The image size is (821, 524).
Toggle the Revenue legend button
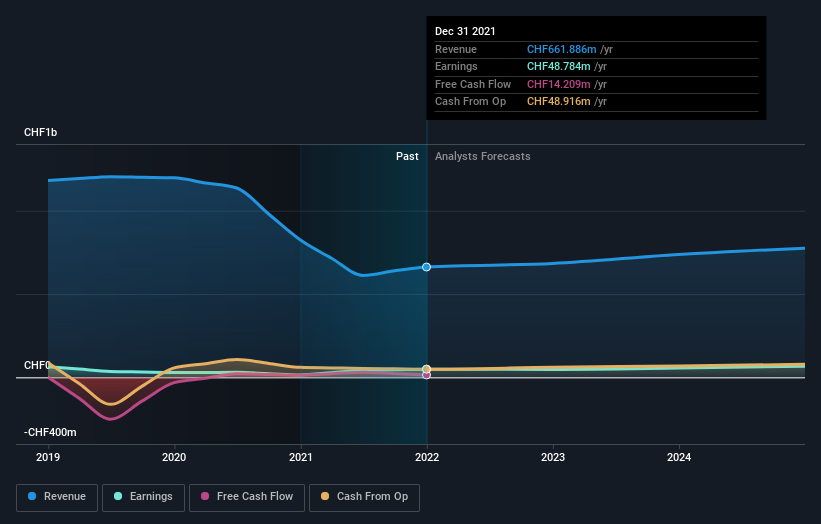(x=57, y=497)
